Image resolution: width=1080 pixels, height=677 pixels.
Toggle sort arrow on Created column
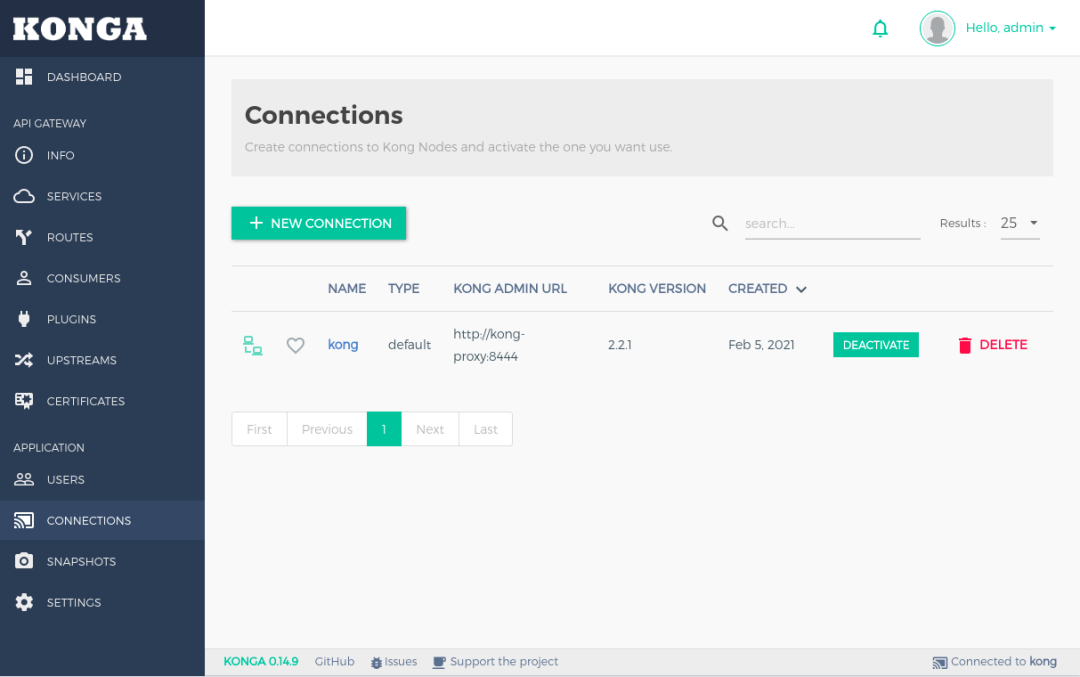801,289
